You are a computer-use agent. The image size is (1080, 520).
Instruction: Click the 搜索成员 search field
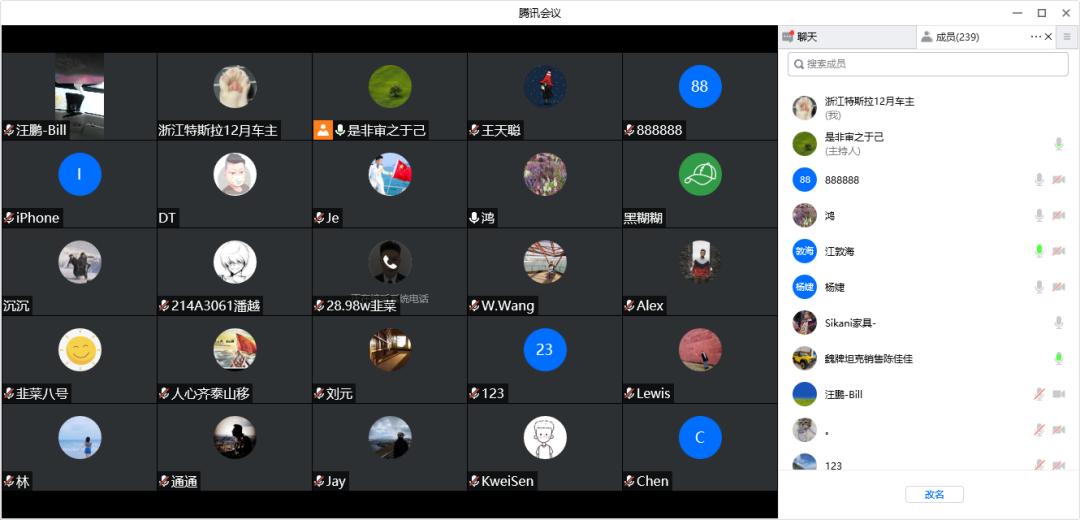(x=928, y=64)
